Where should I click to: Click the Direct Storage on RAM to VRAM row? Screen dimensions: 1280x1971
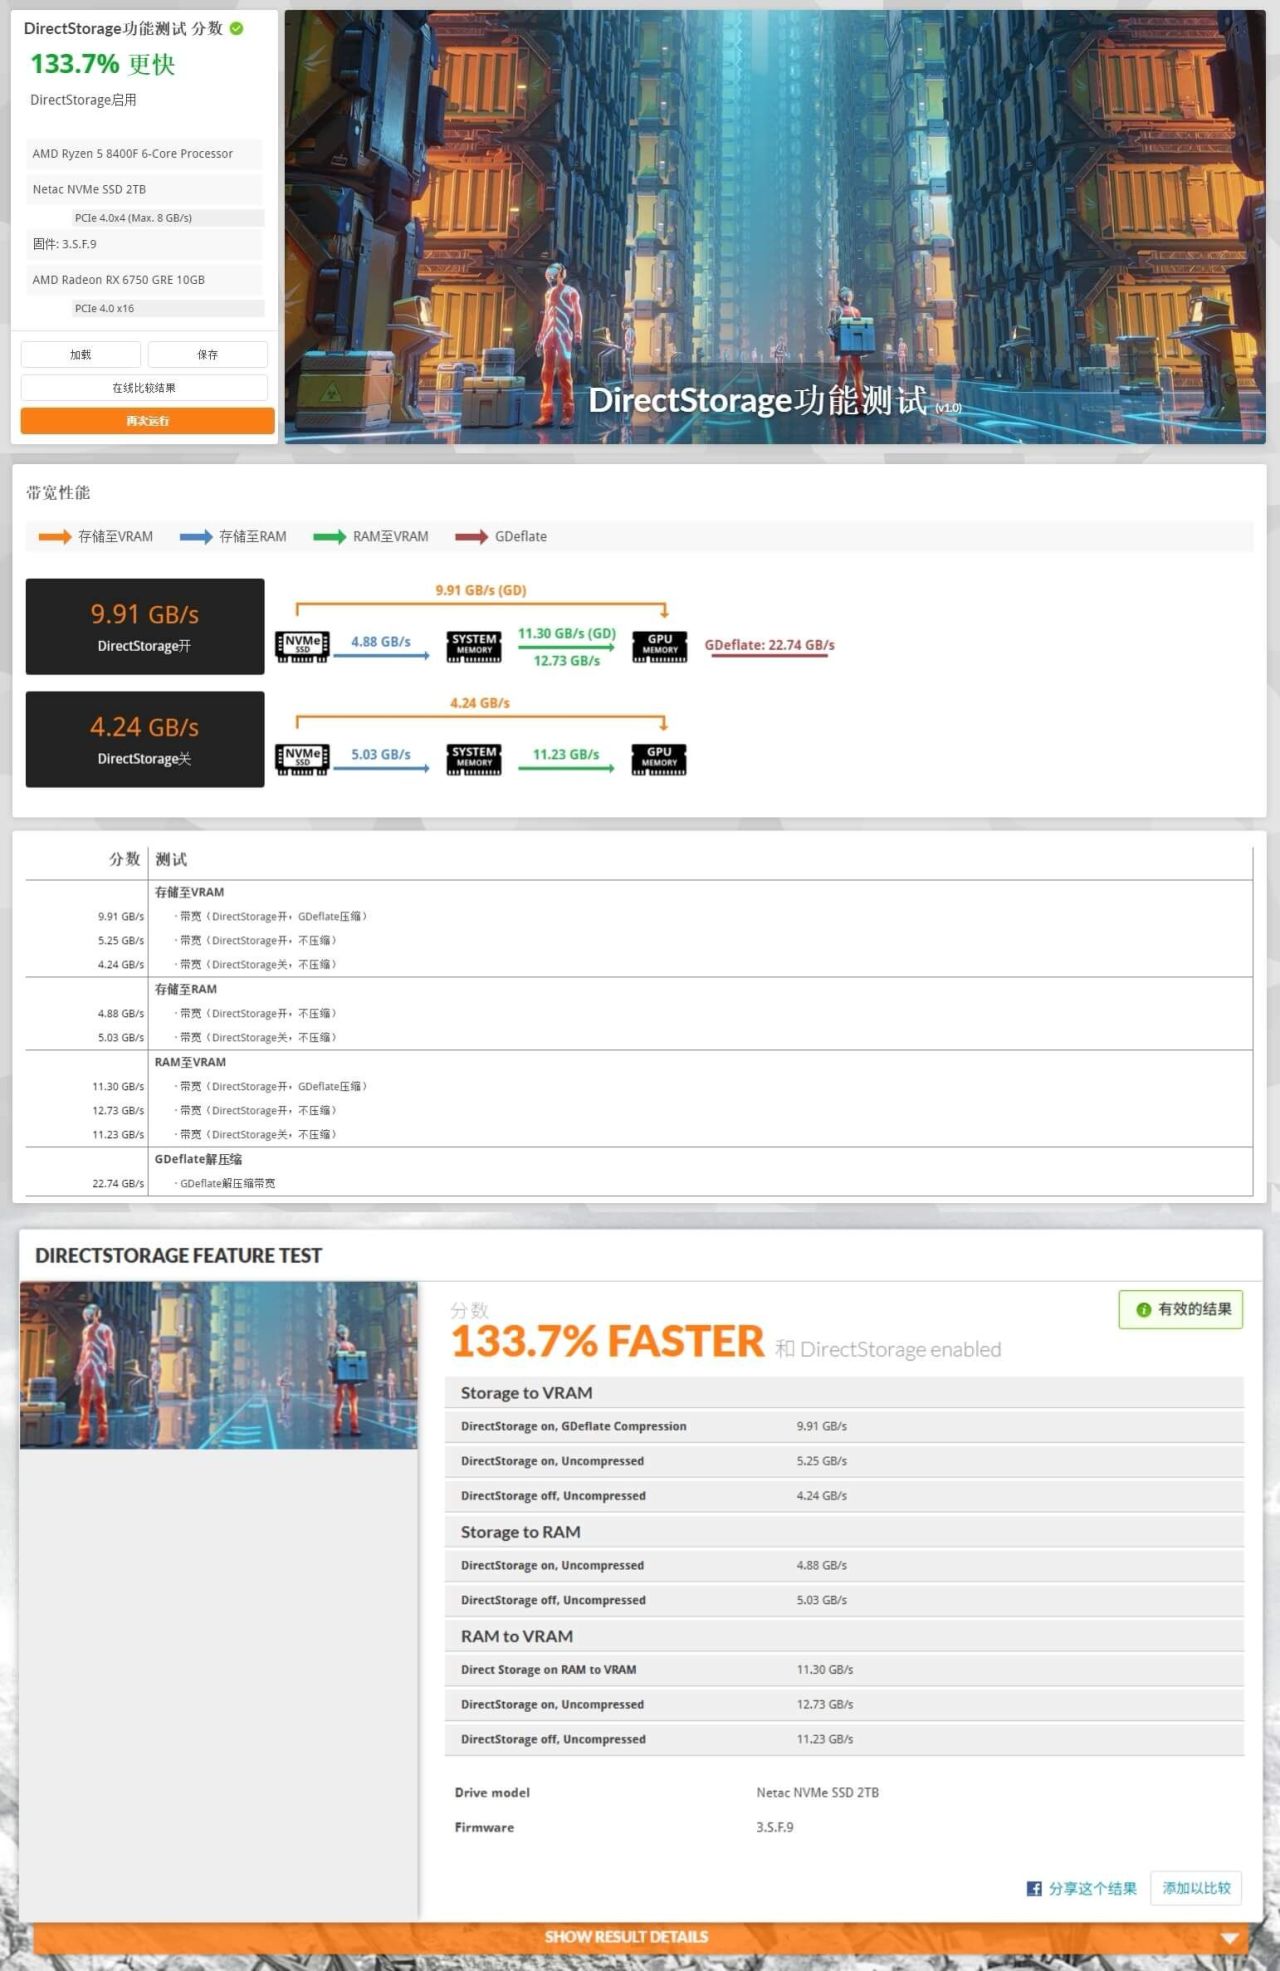tap(844, 1669)
